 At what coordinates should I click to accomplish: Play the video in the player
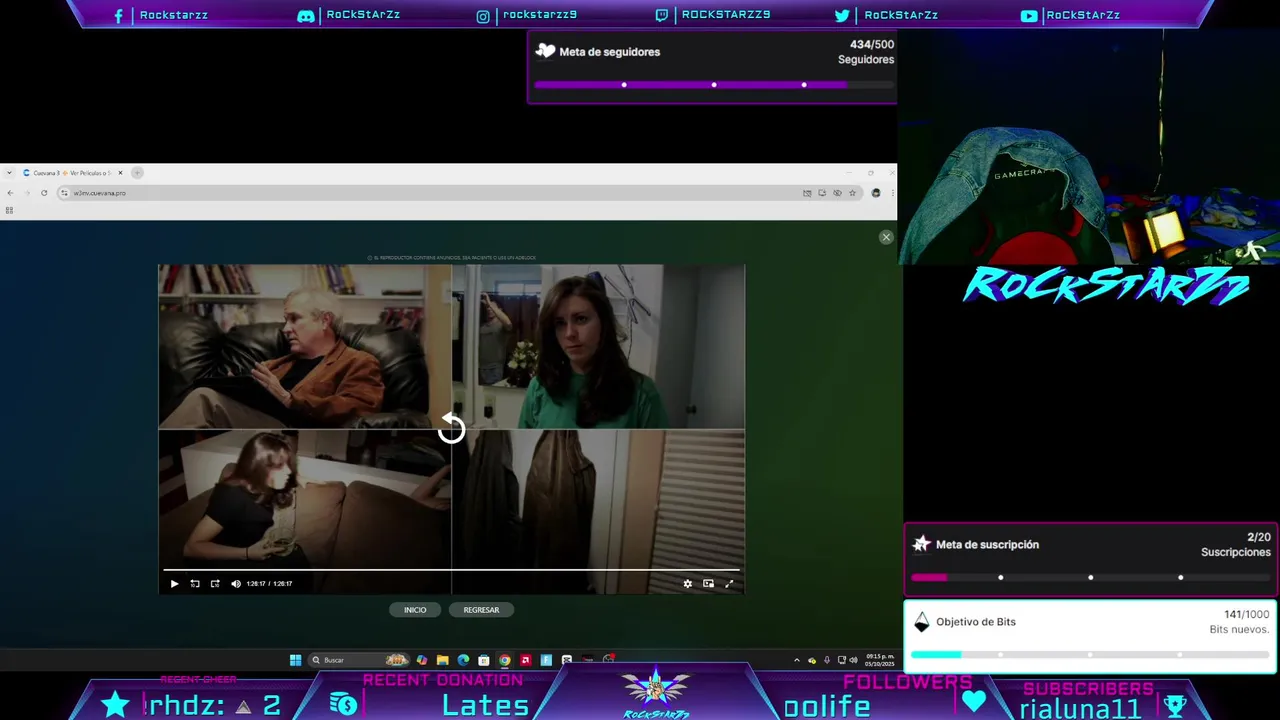(x=174, y=583)
